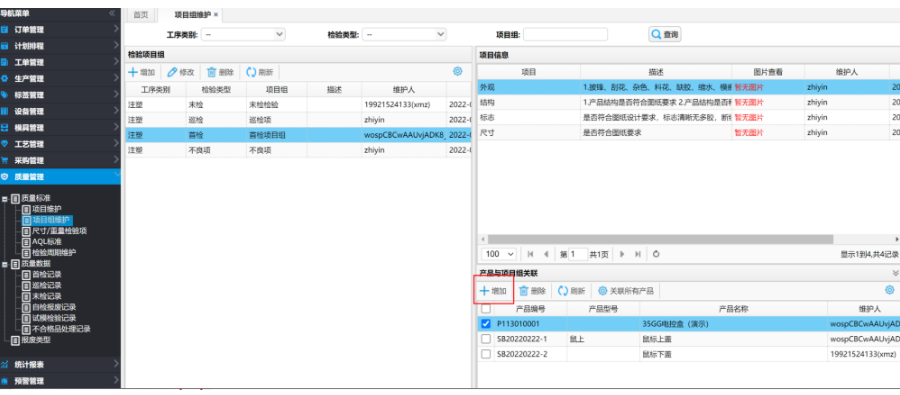Check the SB20220222-2 row checkbox
This screenshot has width=900, height=395.
(x=486, y=354)
